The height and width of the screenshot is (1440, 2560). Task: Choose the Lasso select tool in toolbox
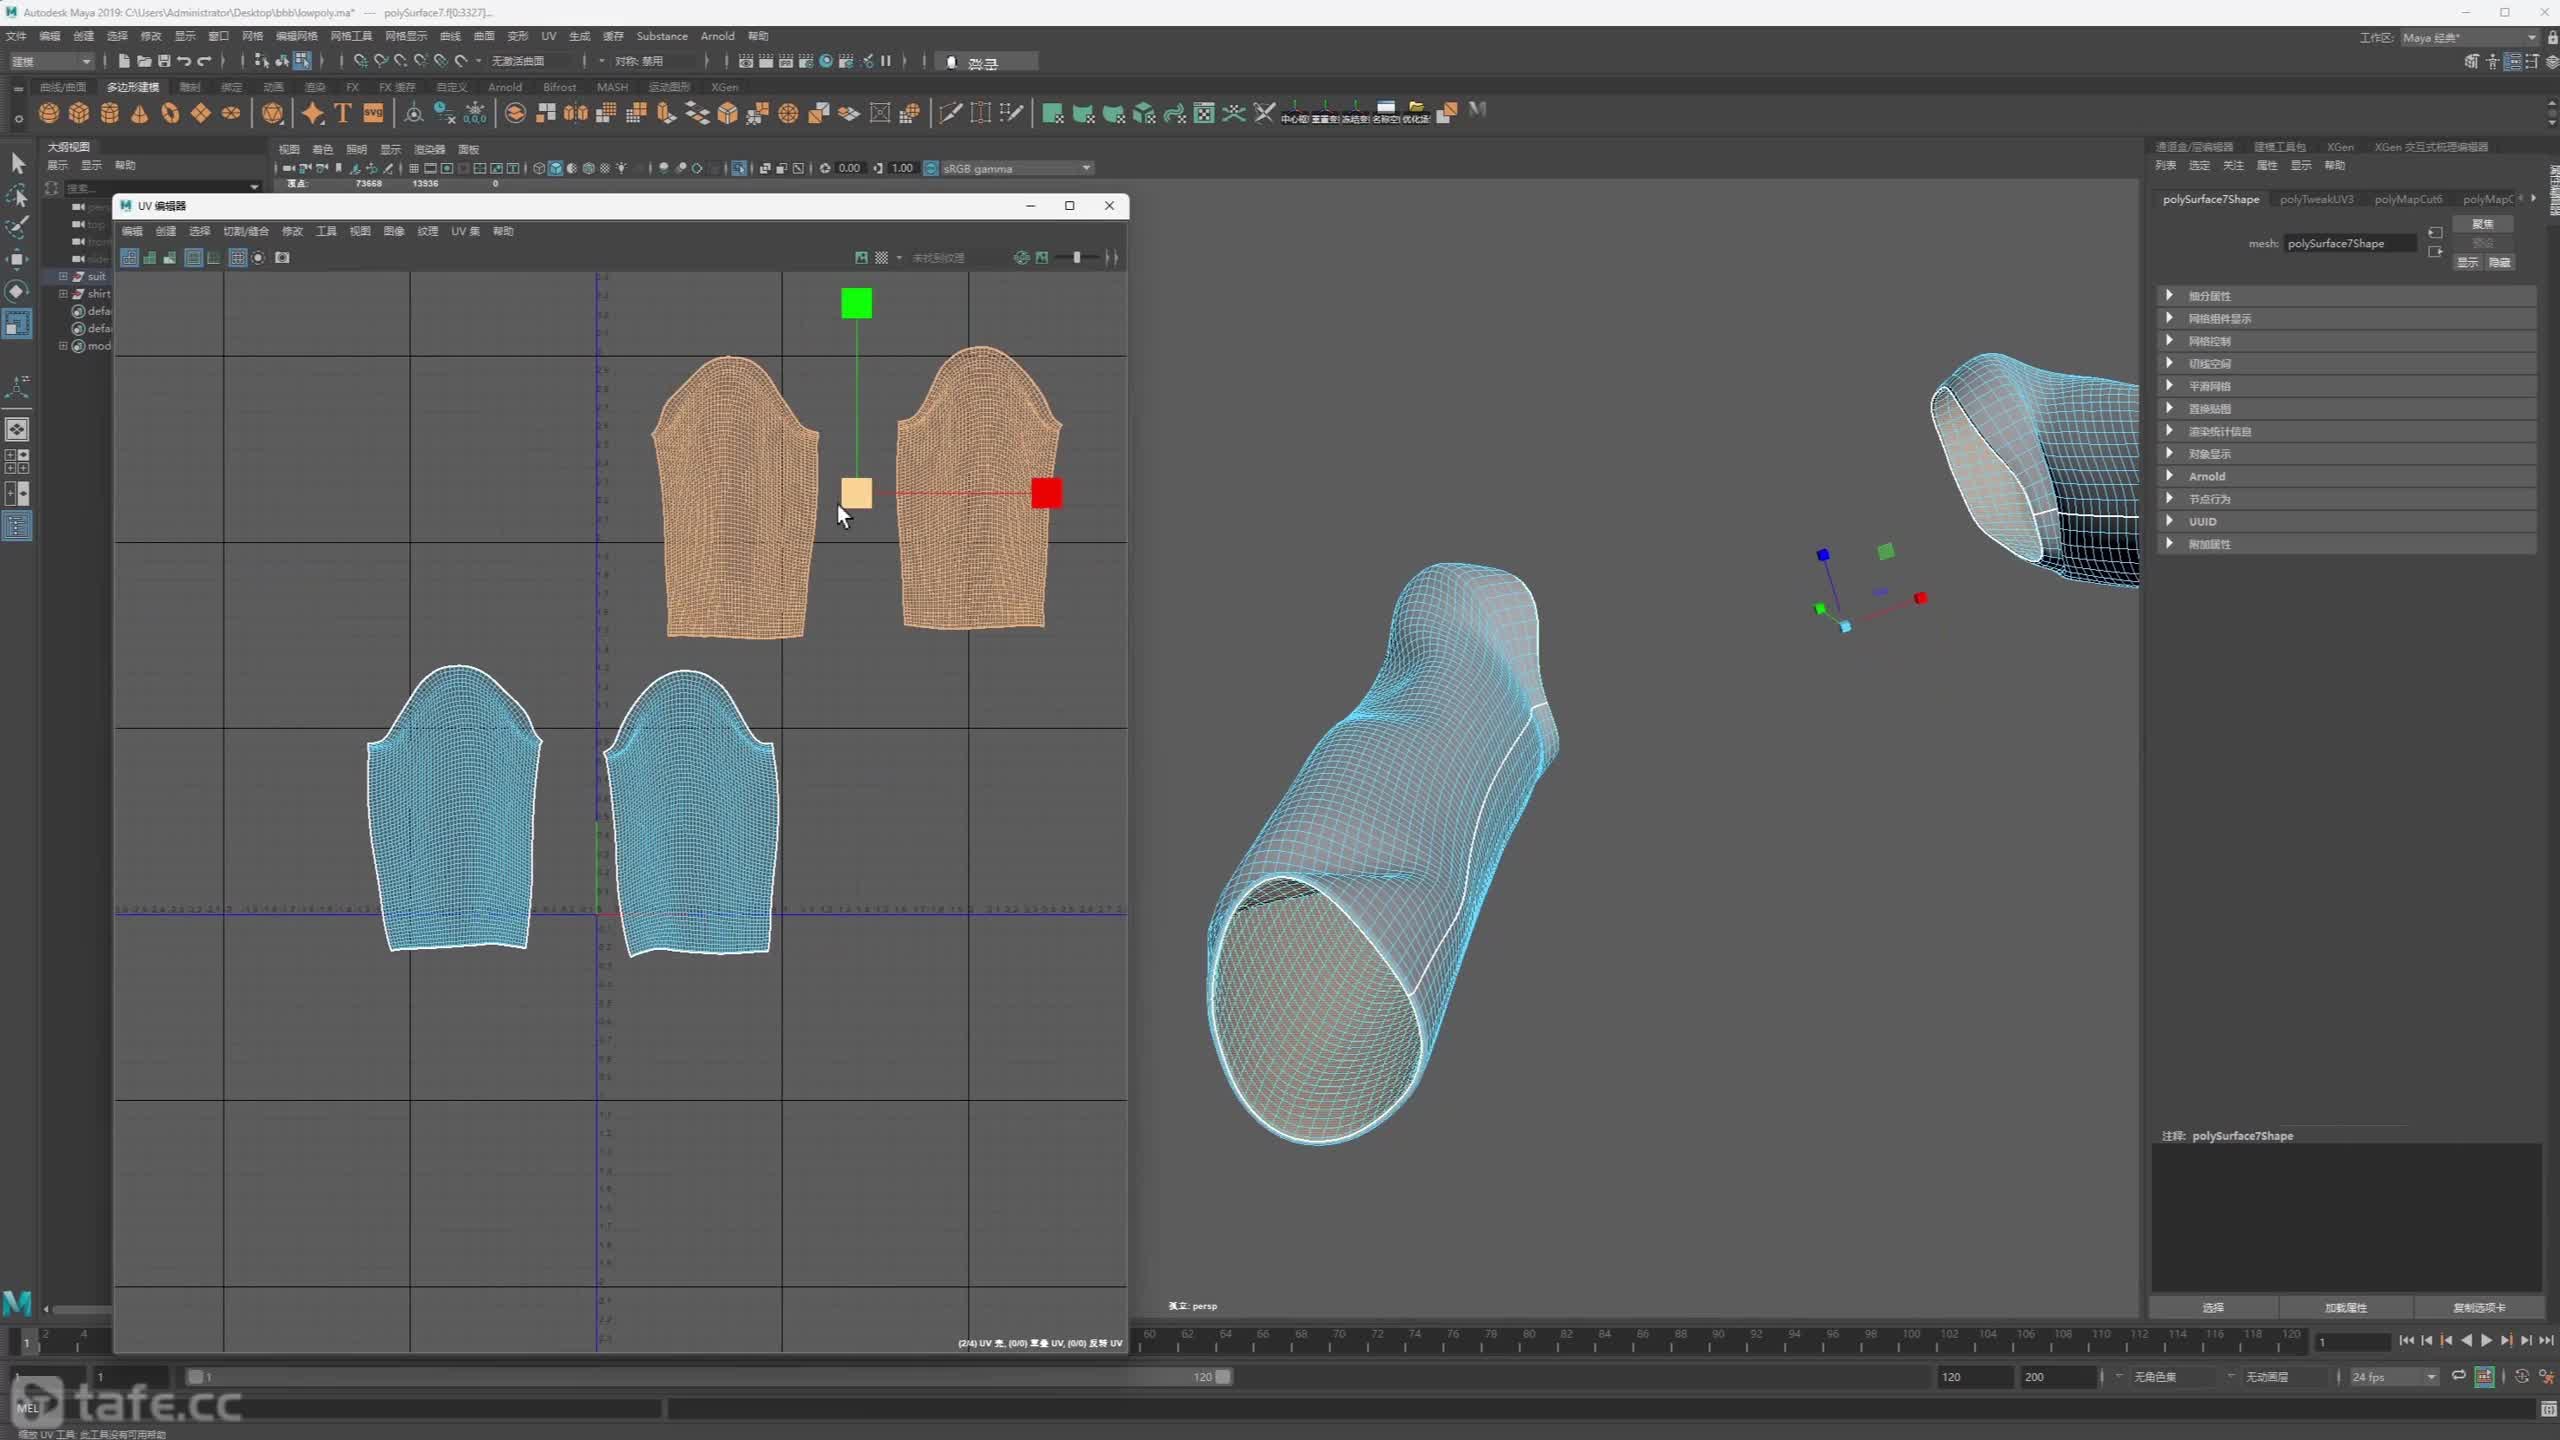[17, 195]
